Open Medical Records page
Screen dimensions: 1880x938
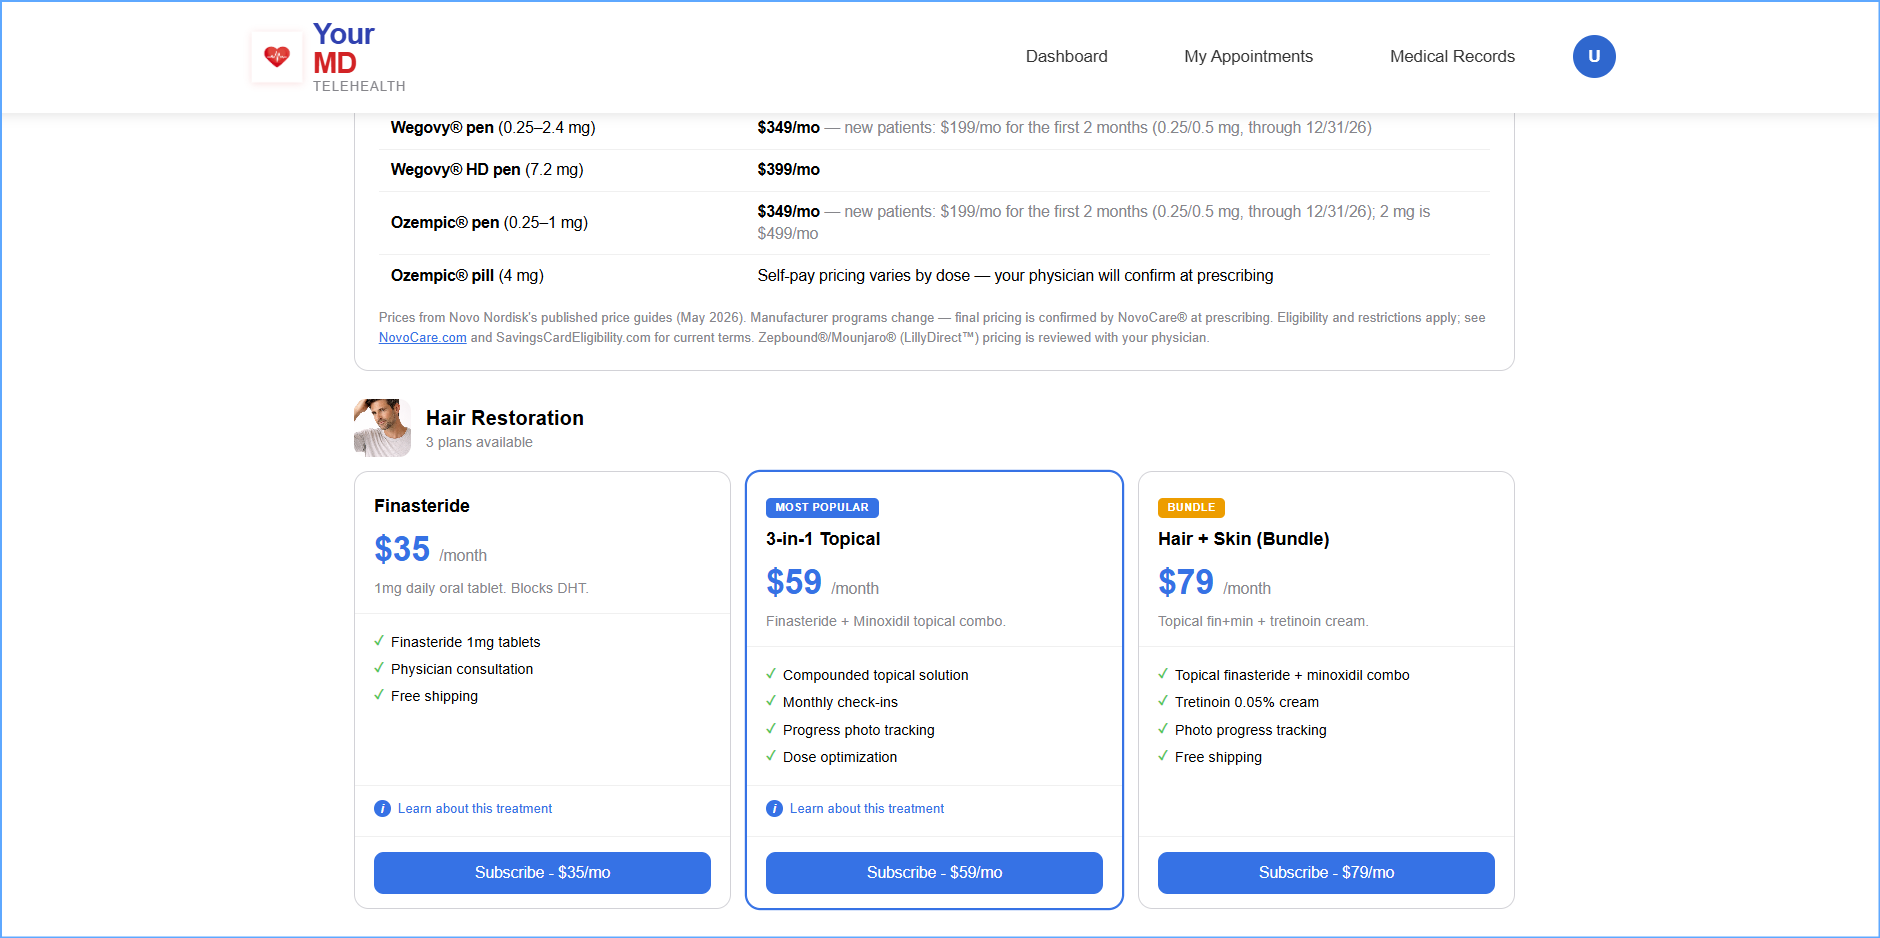click(1452, 56)
